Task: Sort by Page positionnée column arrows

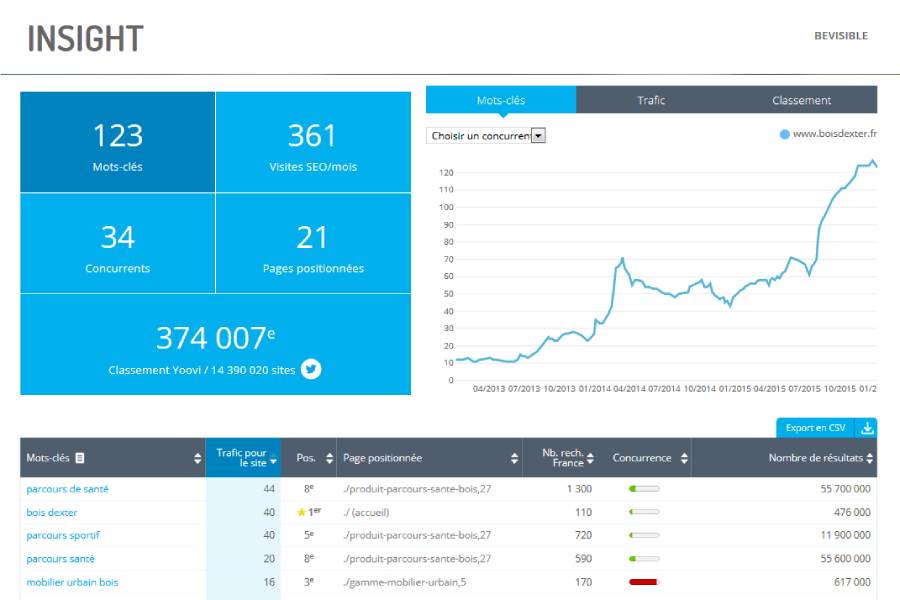Action: click(x=514, y=458)
